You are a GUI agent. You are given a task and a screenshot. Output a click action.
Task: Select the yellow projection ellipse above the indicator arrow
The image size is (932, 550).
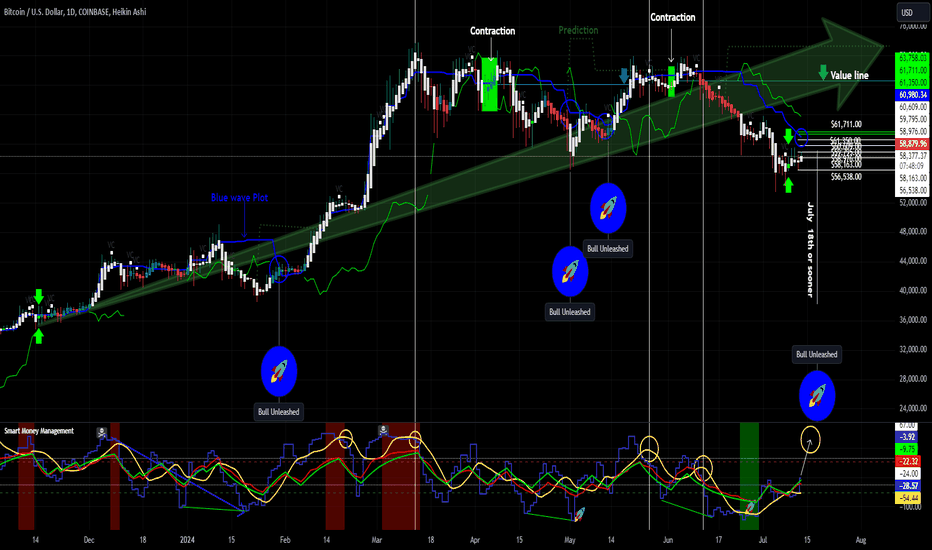811,439
